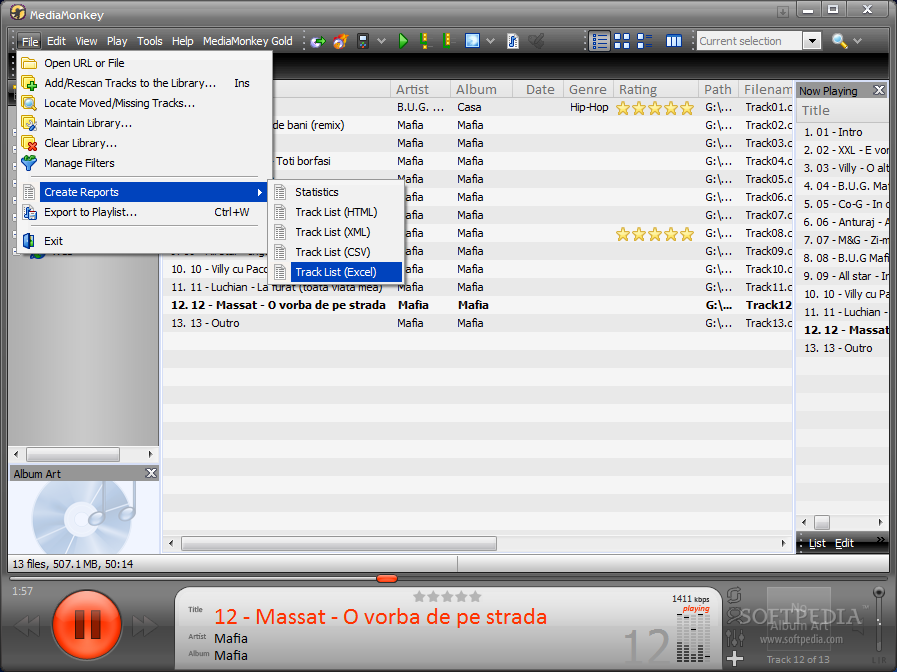This screenshot has width=897, height=672.
Task: Go to the previous track
Action: pyautogui.click(x=27, y=626)
